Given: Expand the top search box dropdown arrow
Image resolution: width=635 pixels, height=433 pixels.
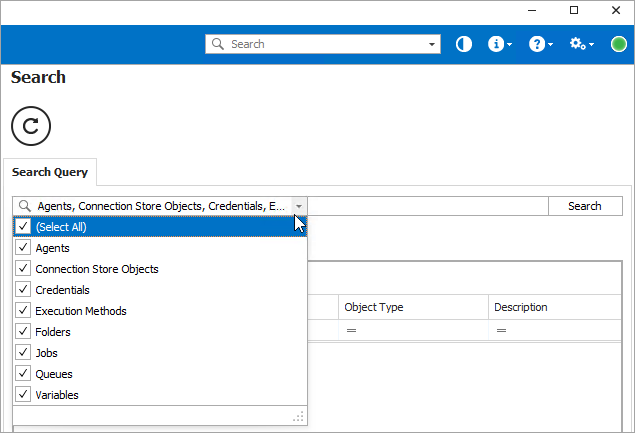Looking at the screenshot, I should coord(432,44).
